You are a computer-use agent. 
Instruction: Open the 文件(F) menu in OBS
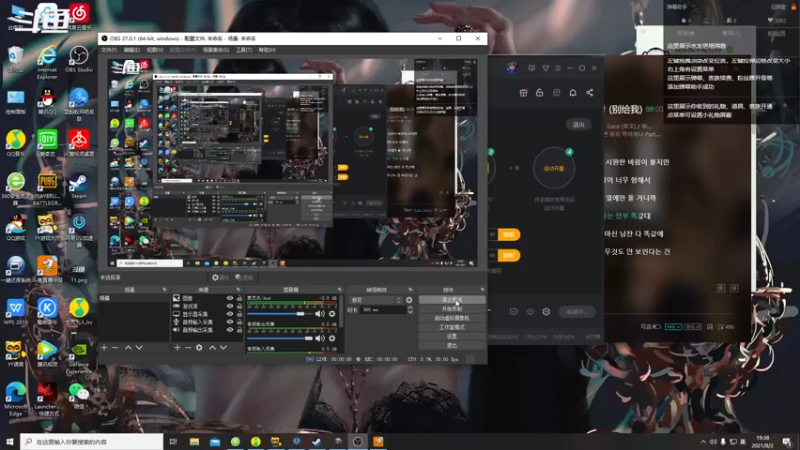[109, 50]
